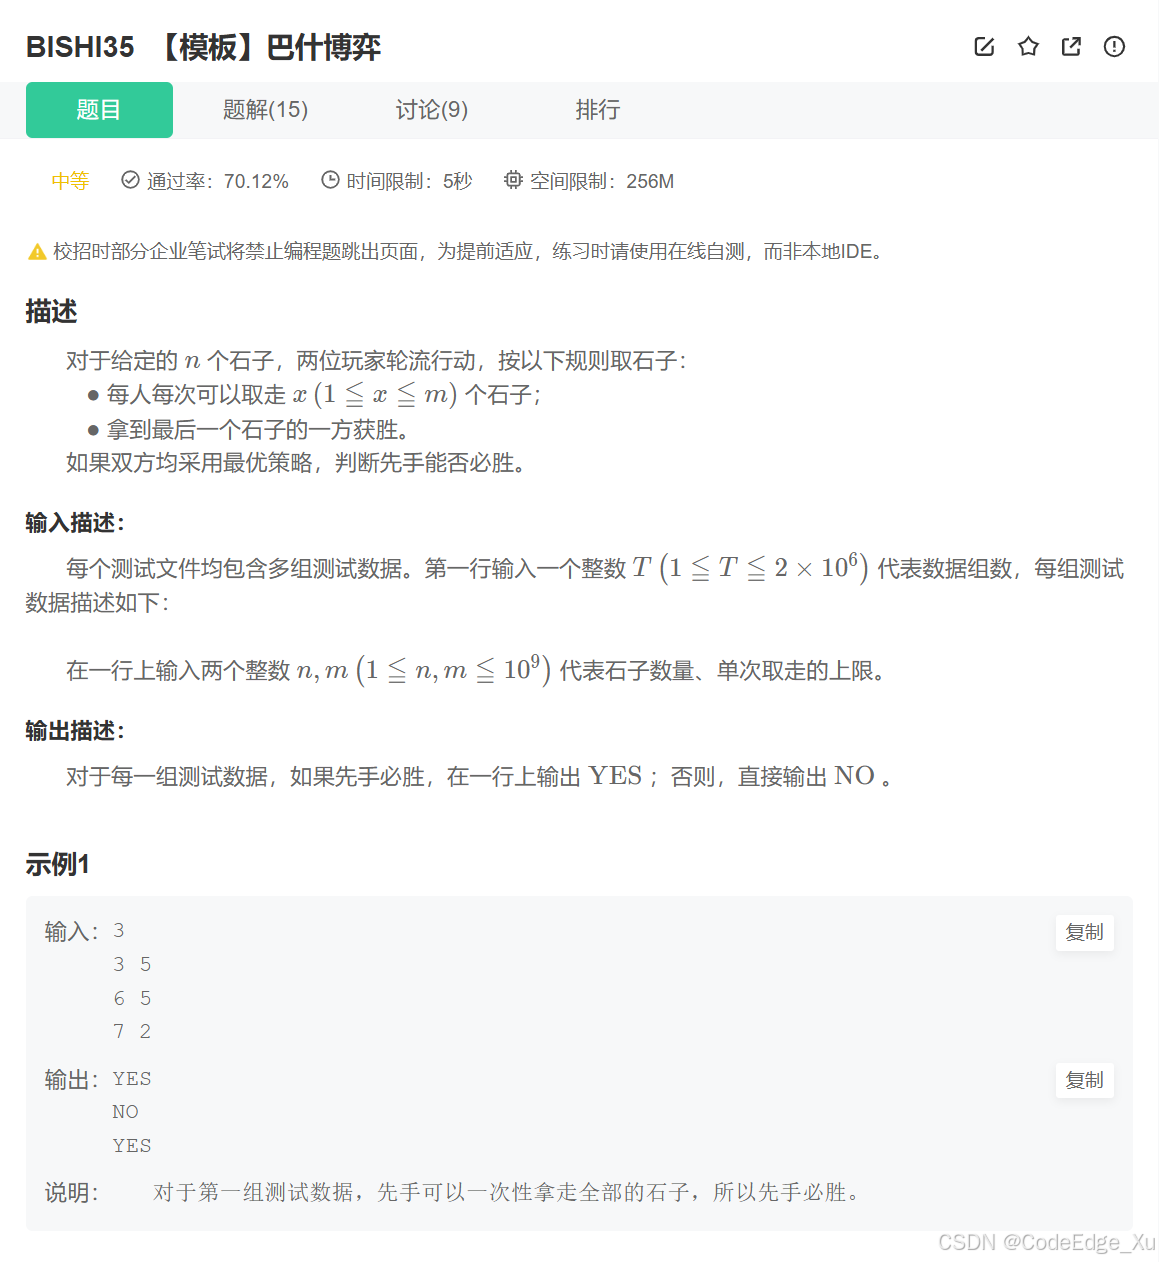The image size is (1159, 1262).
Task: Open the external share icon
Action: pyautogui.click(x=1070, y=46)
